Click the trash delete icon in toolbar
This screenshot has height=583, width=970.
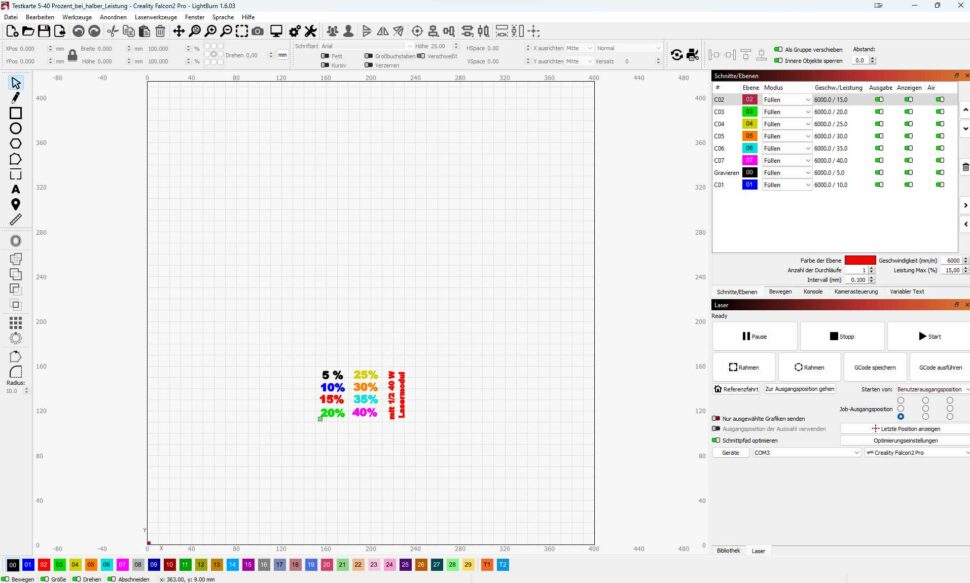(x=160, y=31)
